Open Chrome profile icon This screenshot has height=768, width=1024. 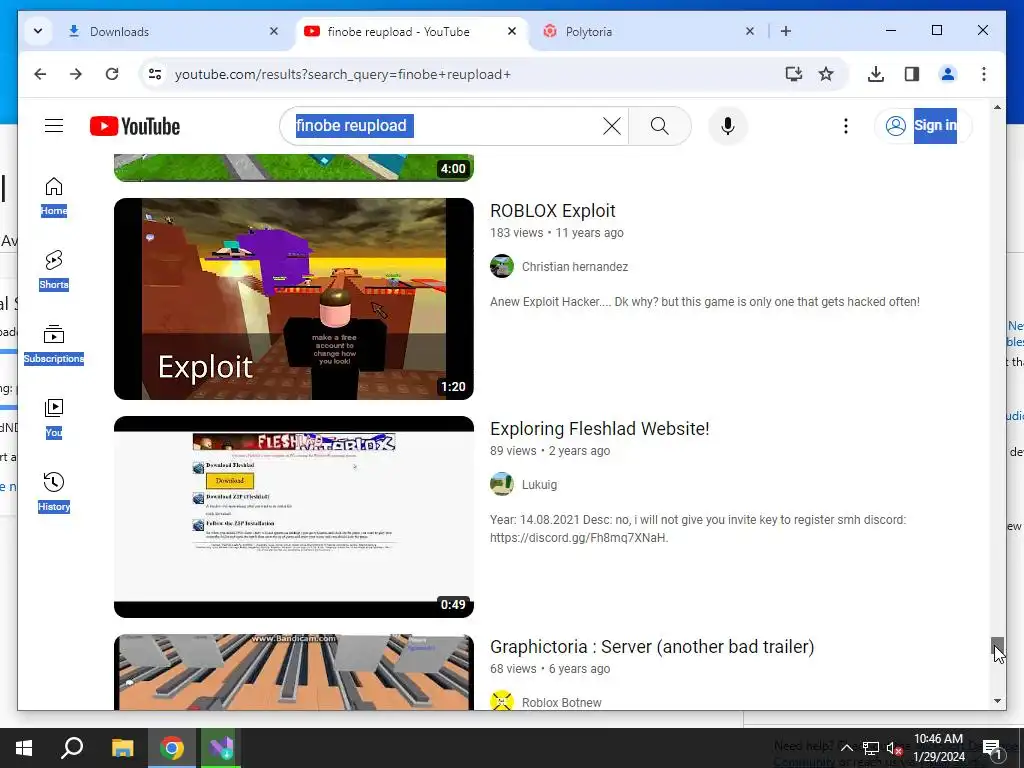[x=948, y=74]
